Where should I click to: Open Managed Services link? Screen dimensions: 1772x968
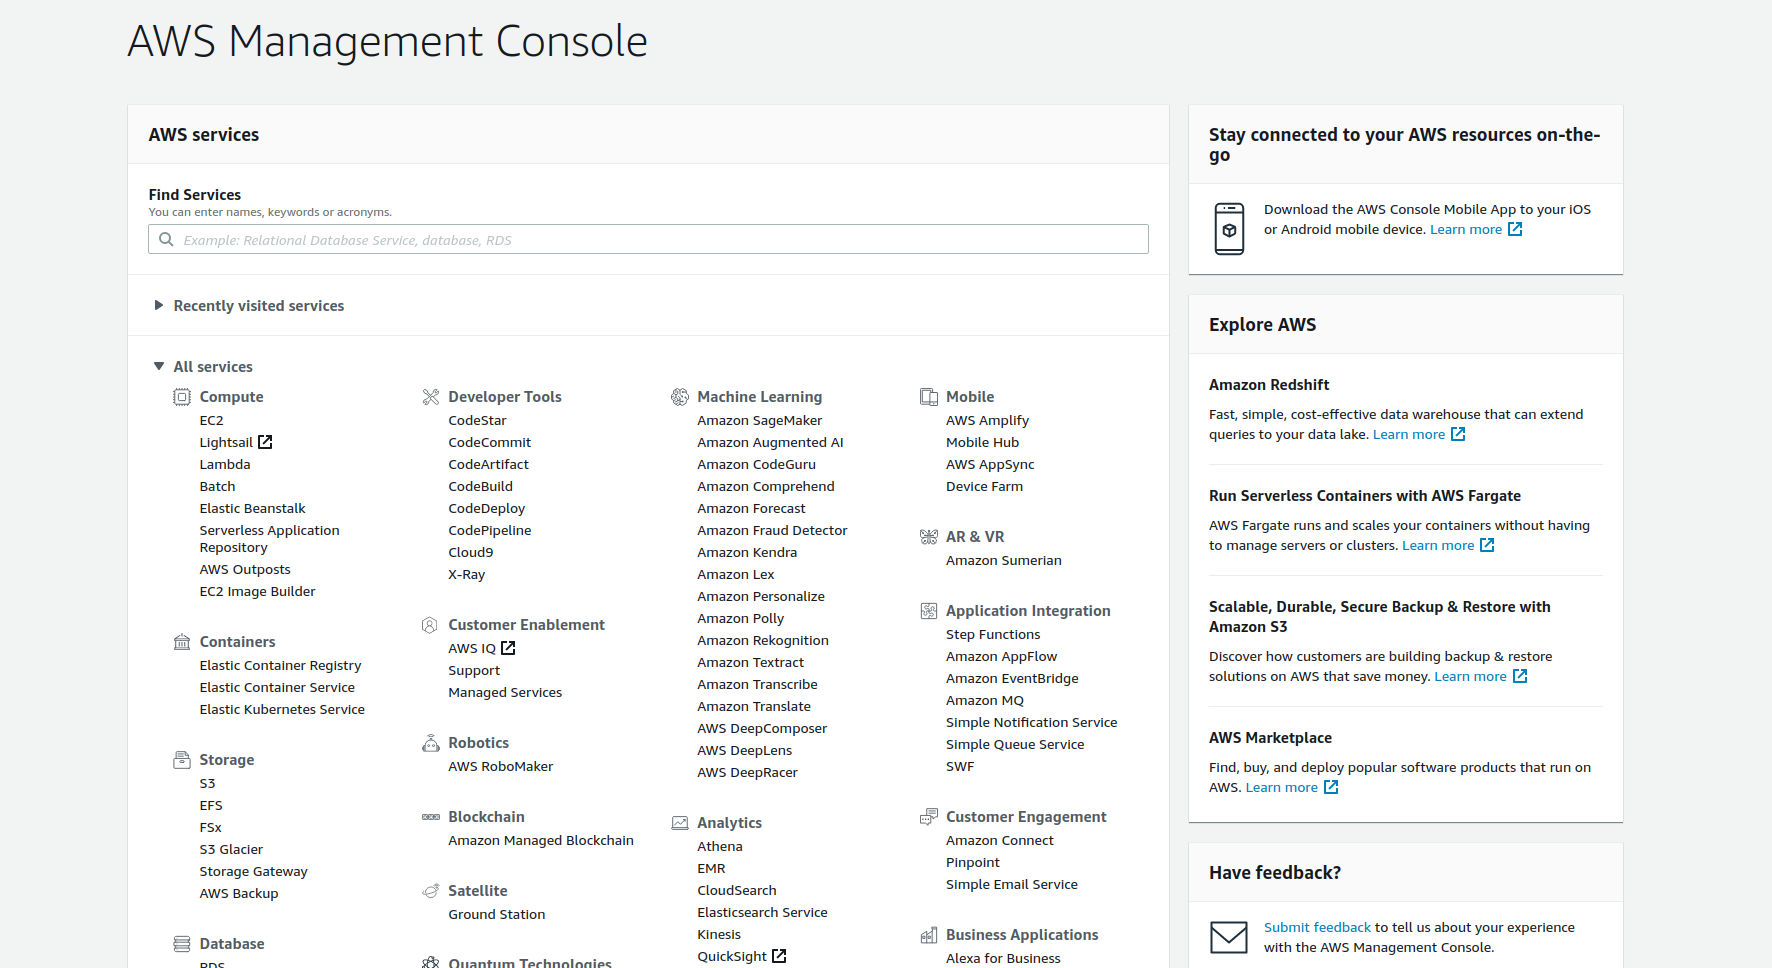pos(505,693)
